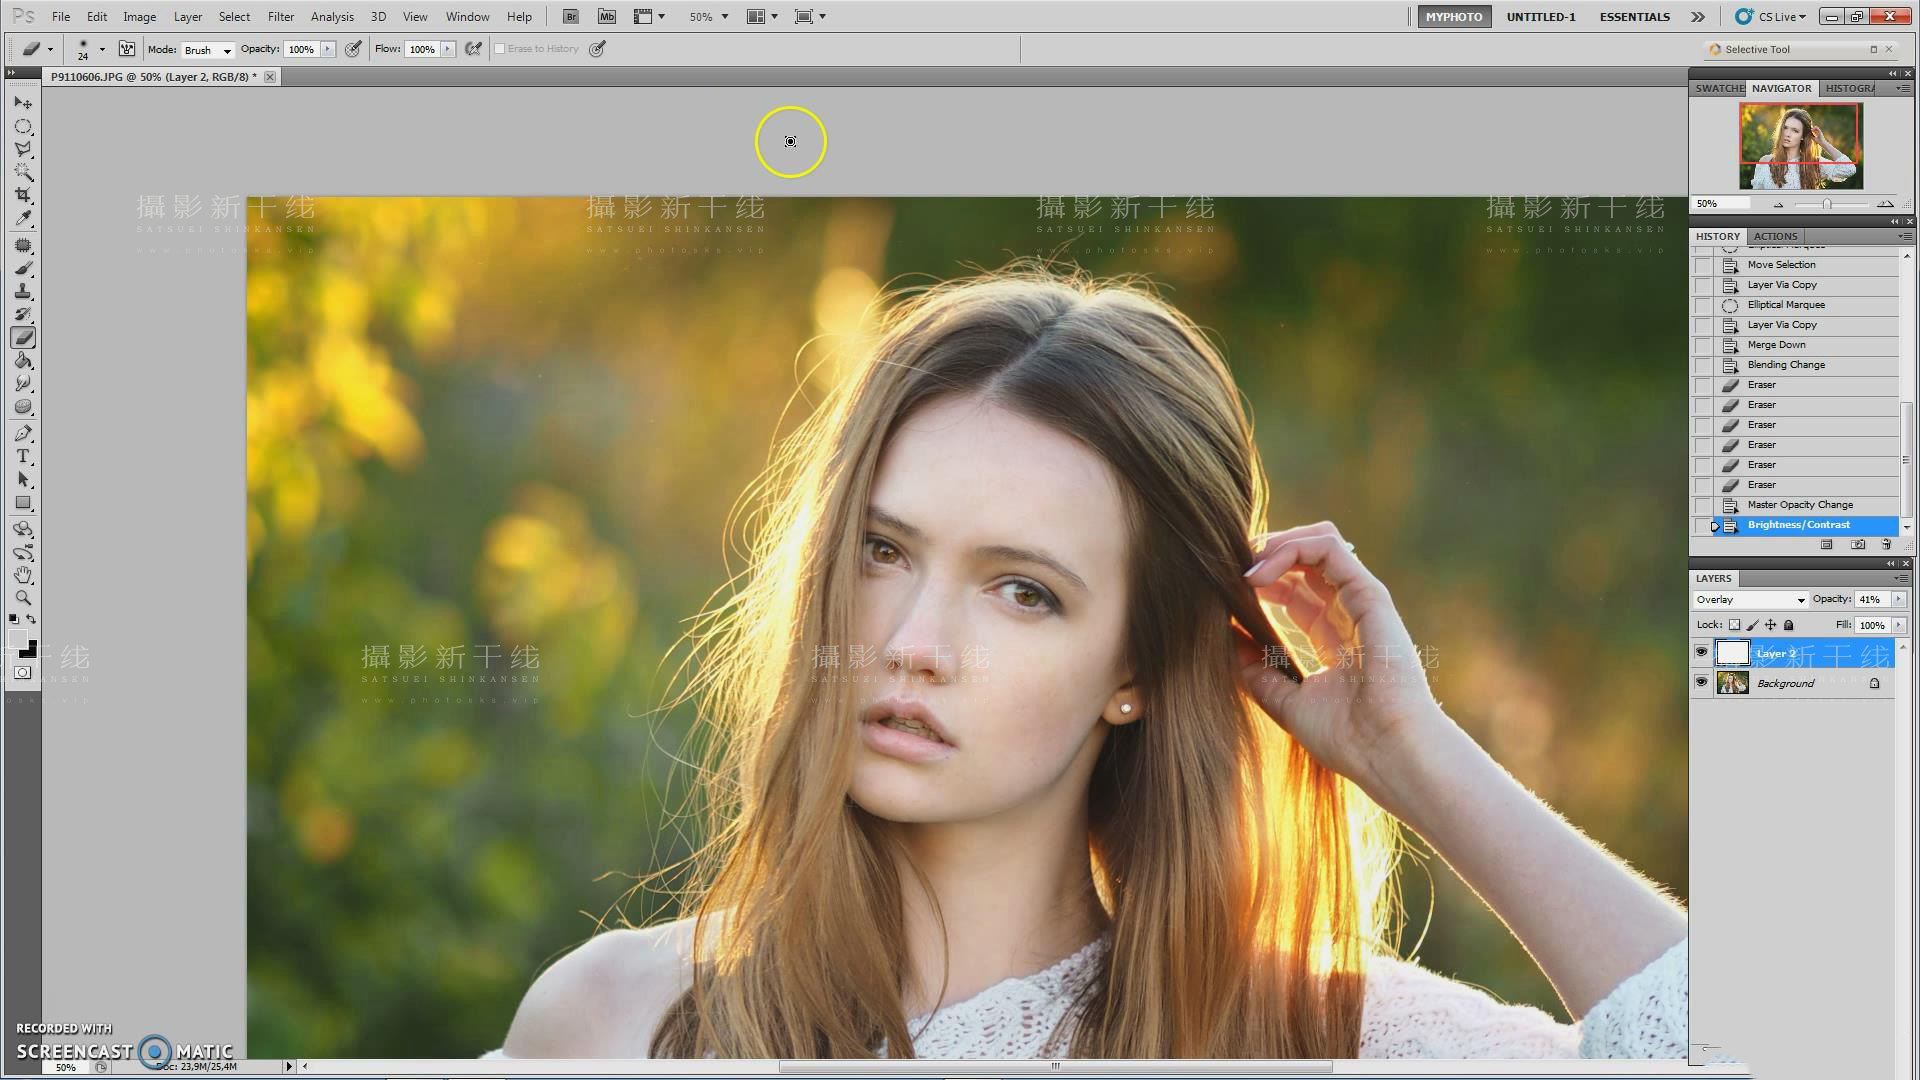Select the Clone Stamp tool

tap(23, 292)
